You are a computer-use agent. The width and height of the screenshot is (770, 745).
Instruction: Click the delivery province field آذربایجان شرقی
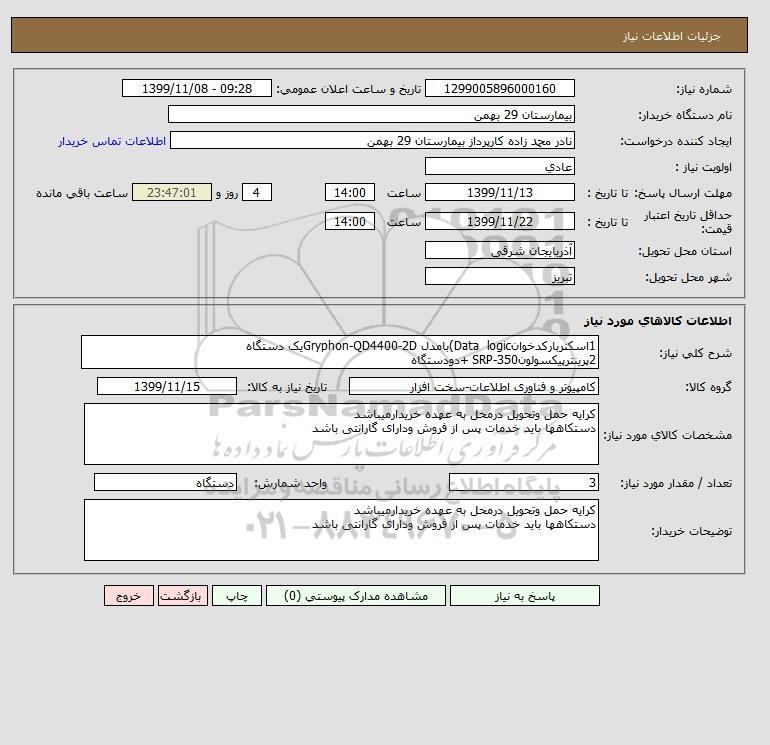click(x=499, y=250)
